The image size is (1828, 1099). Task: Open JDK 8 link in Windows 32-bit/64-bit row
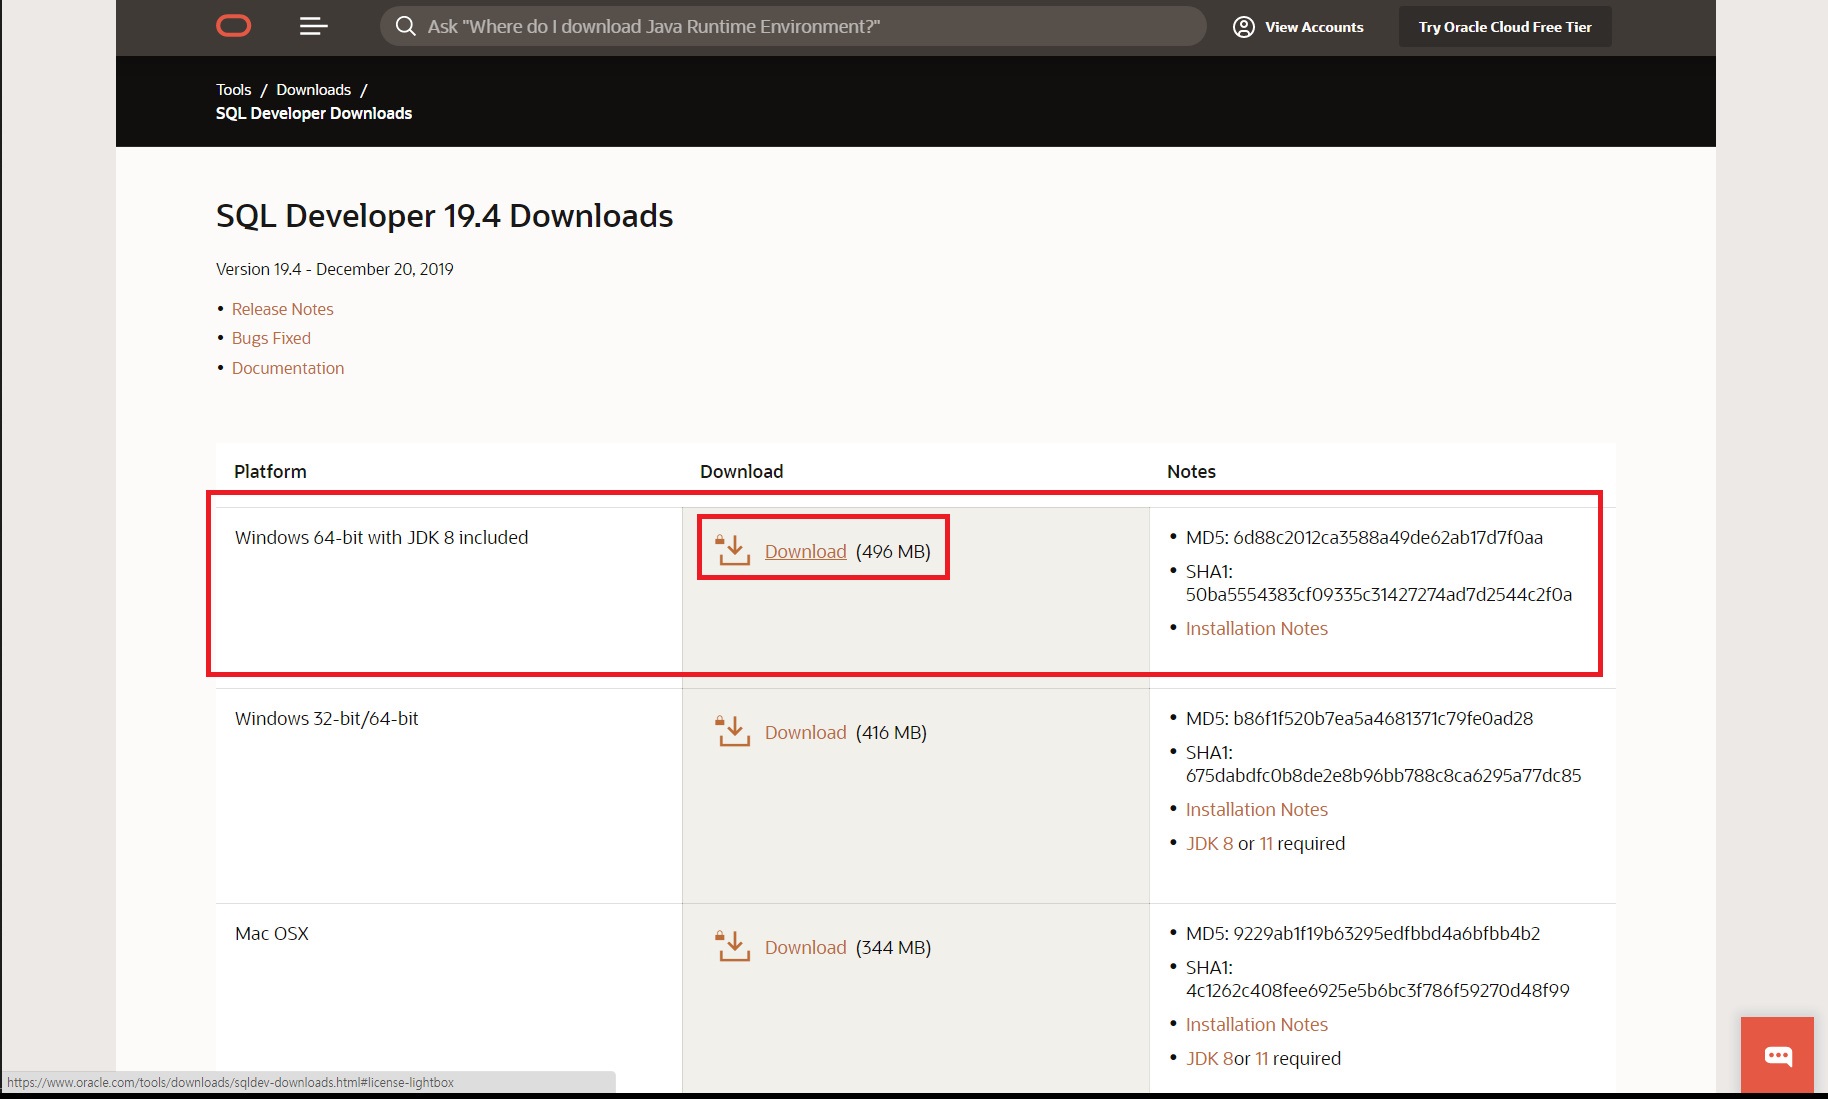[1209, 843]
